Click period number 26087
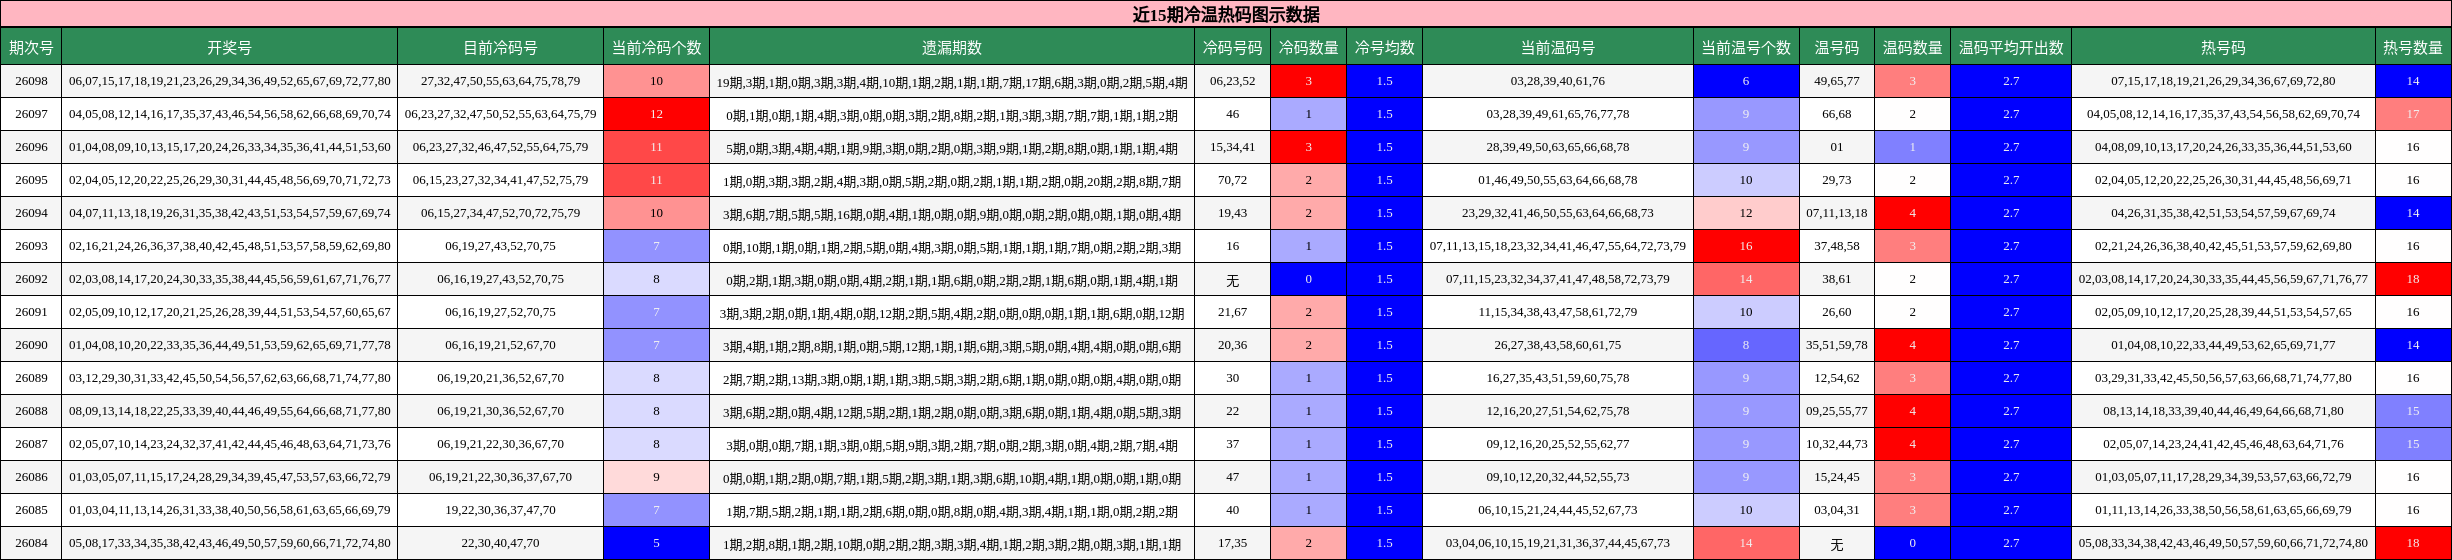Viewport: 2452px width, 560px height. tap(31, 444)
